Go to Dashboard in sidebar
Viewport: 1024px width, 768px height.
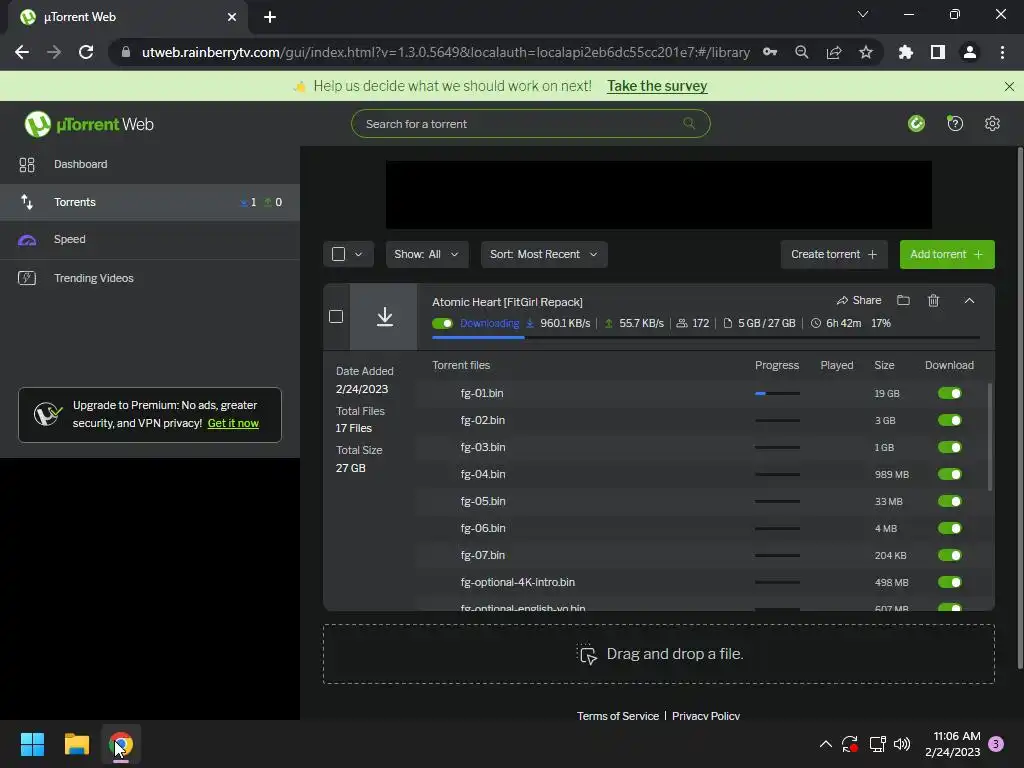[x=150, y=165]
